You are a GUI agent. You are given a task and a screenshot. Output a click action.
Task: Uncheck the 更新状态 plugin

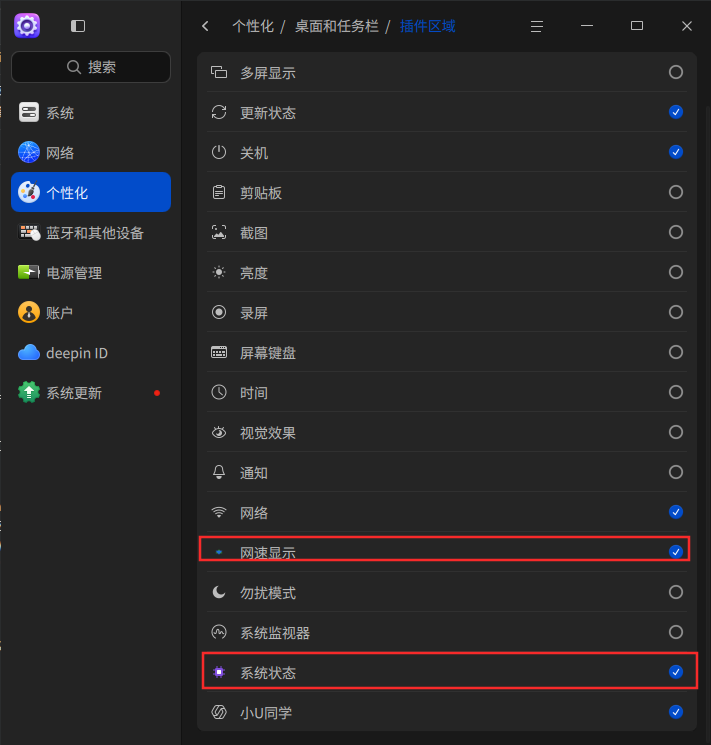(x=676, y=112)
